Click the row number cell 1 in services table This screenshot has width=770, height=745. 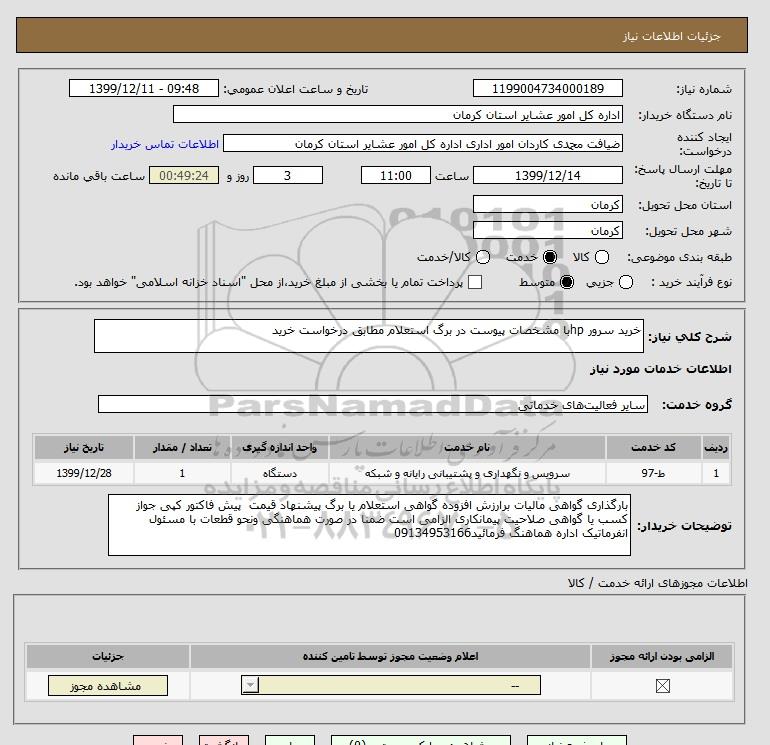[x=716, y=473]
